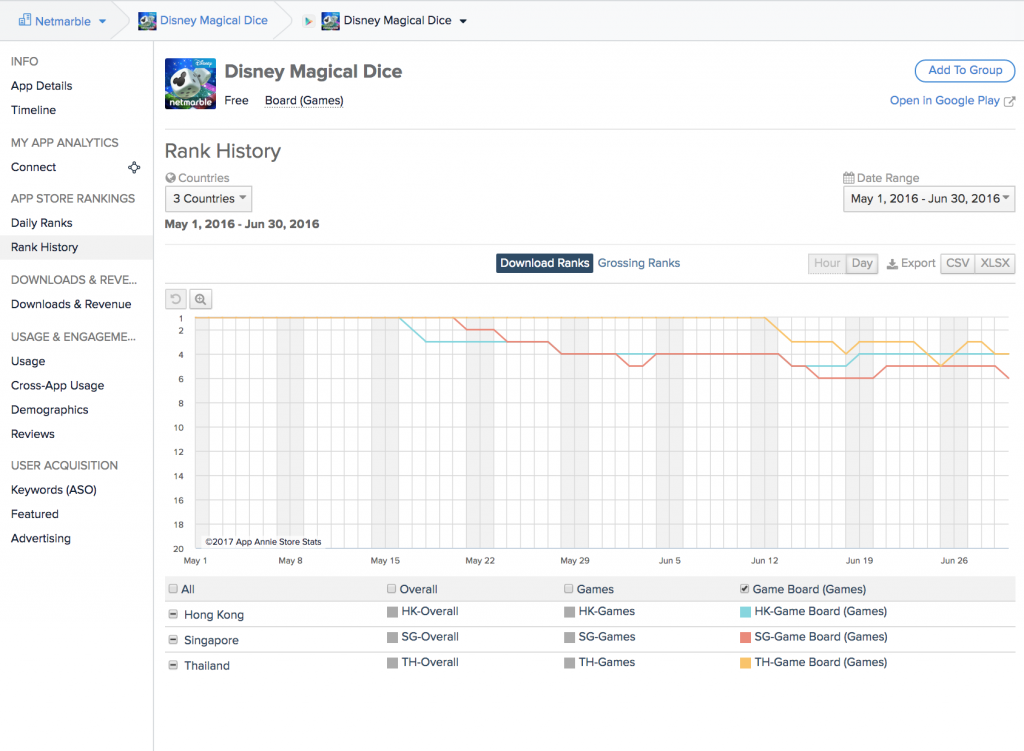Screen dimensions: 1024x751
Task: Open Cross-App Usage page
Action: [57, 385]
